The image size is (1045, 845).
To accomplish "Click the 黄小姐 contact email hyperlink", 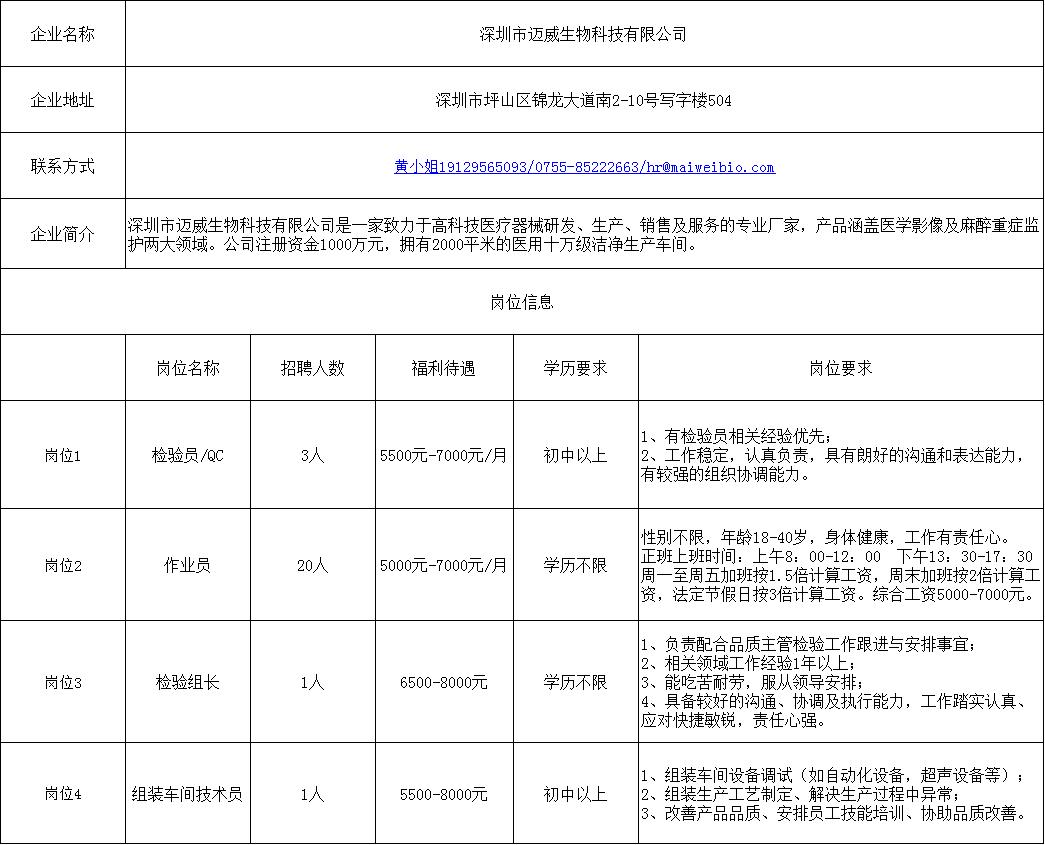I will 584,167.
